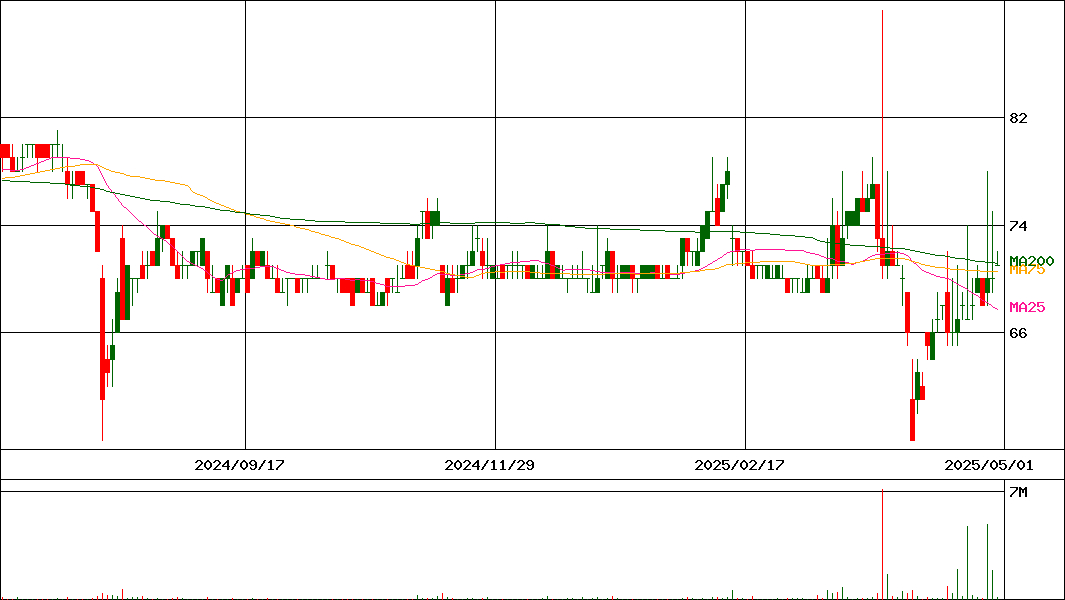The image size is (1065, 600).
Task: Click the 7M volume axis label
Action: [x=1018, y=493]
